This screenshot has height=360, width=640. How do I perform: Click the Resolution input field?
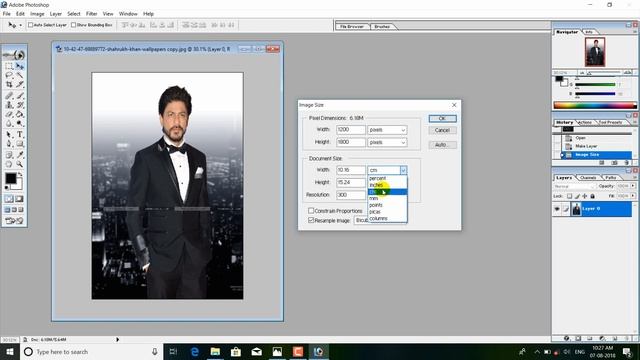point(350,195)
